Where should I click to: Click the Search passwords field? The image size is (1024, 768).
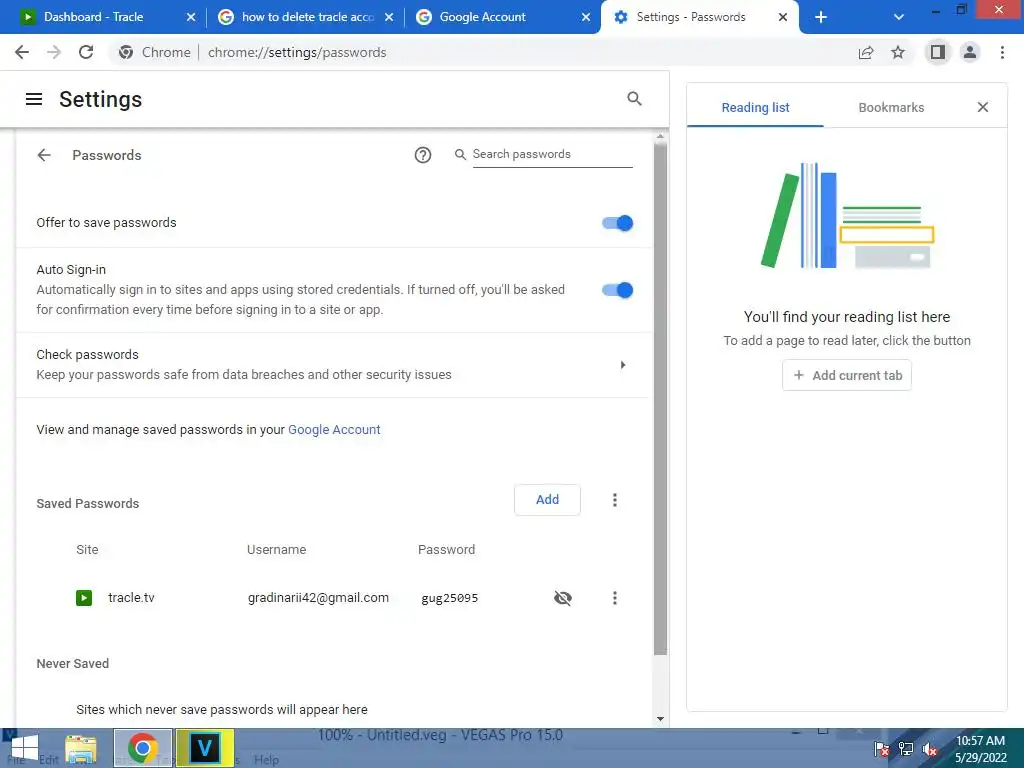click(x=552, y=154)
